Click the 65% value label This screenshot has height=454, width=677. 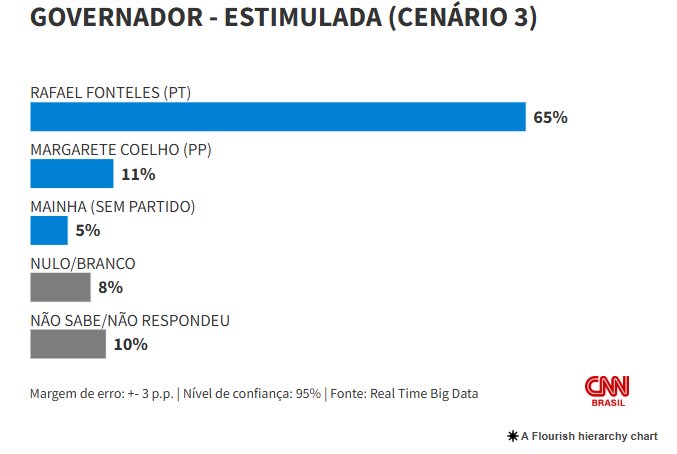click(550, 118)
